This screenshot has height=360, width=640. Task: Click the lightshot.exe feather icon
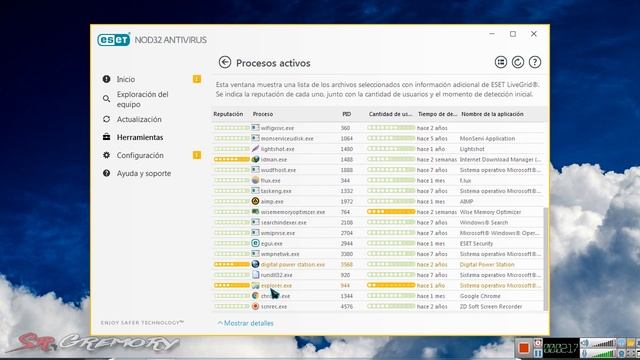pos(256,149)
